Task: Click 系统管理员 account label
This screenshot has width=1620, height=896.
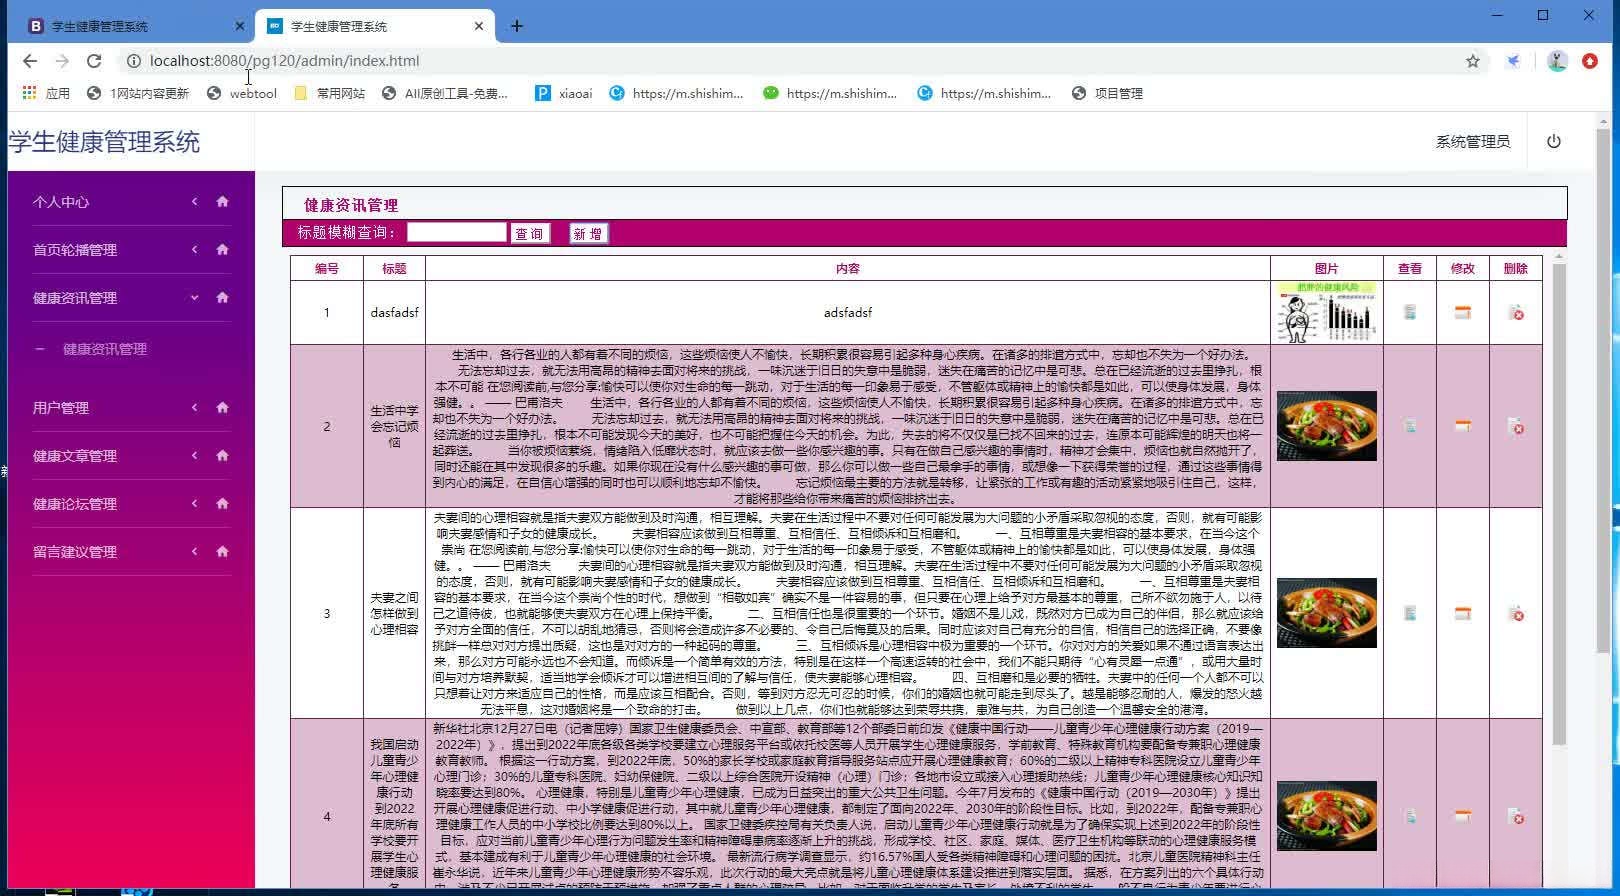Action: 1473,142
